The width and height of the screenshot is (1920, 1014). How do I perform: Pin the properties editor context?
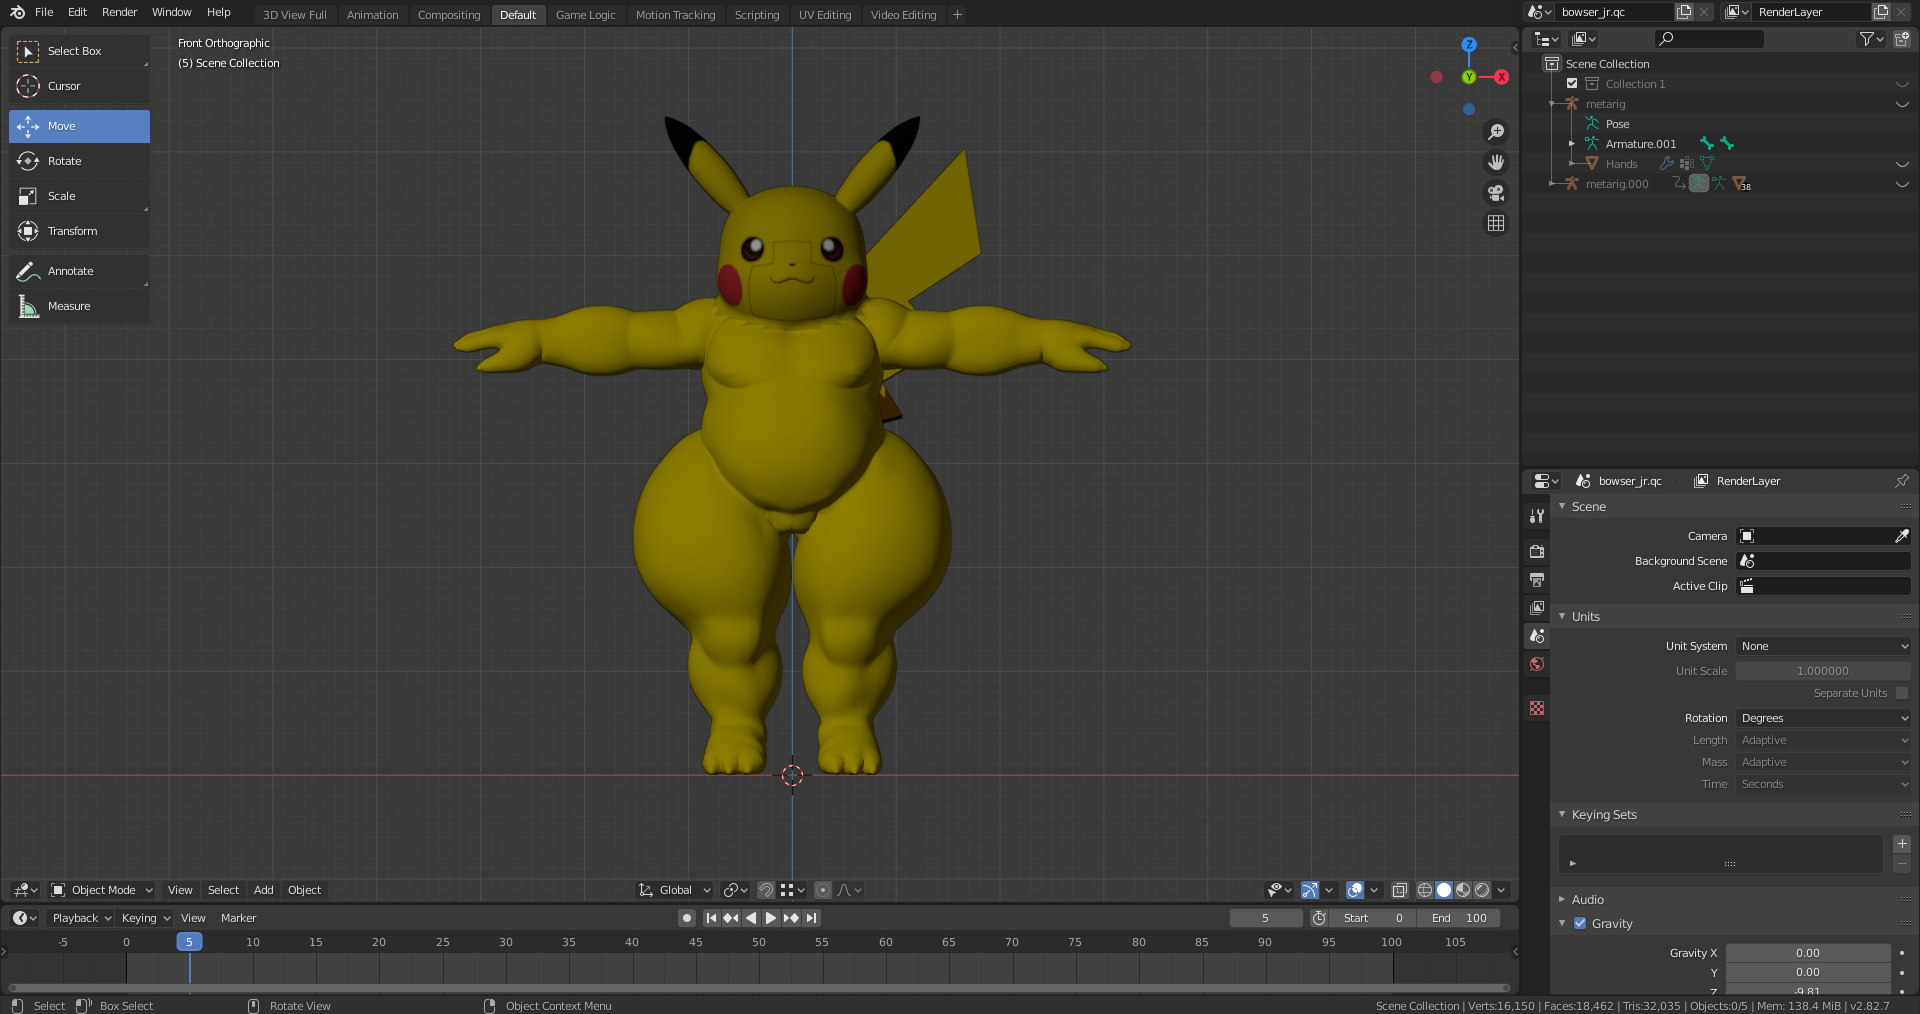(x=1901, y=481)
